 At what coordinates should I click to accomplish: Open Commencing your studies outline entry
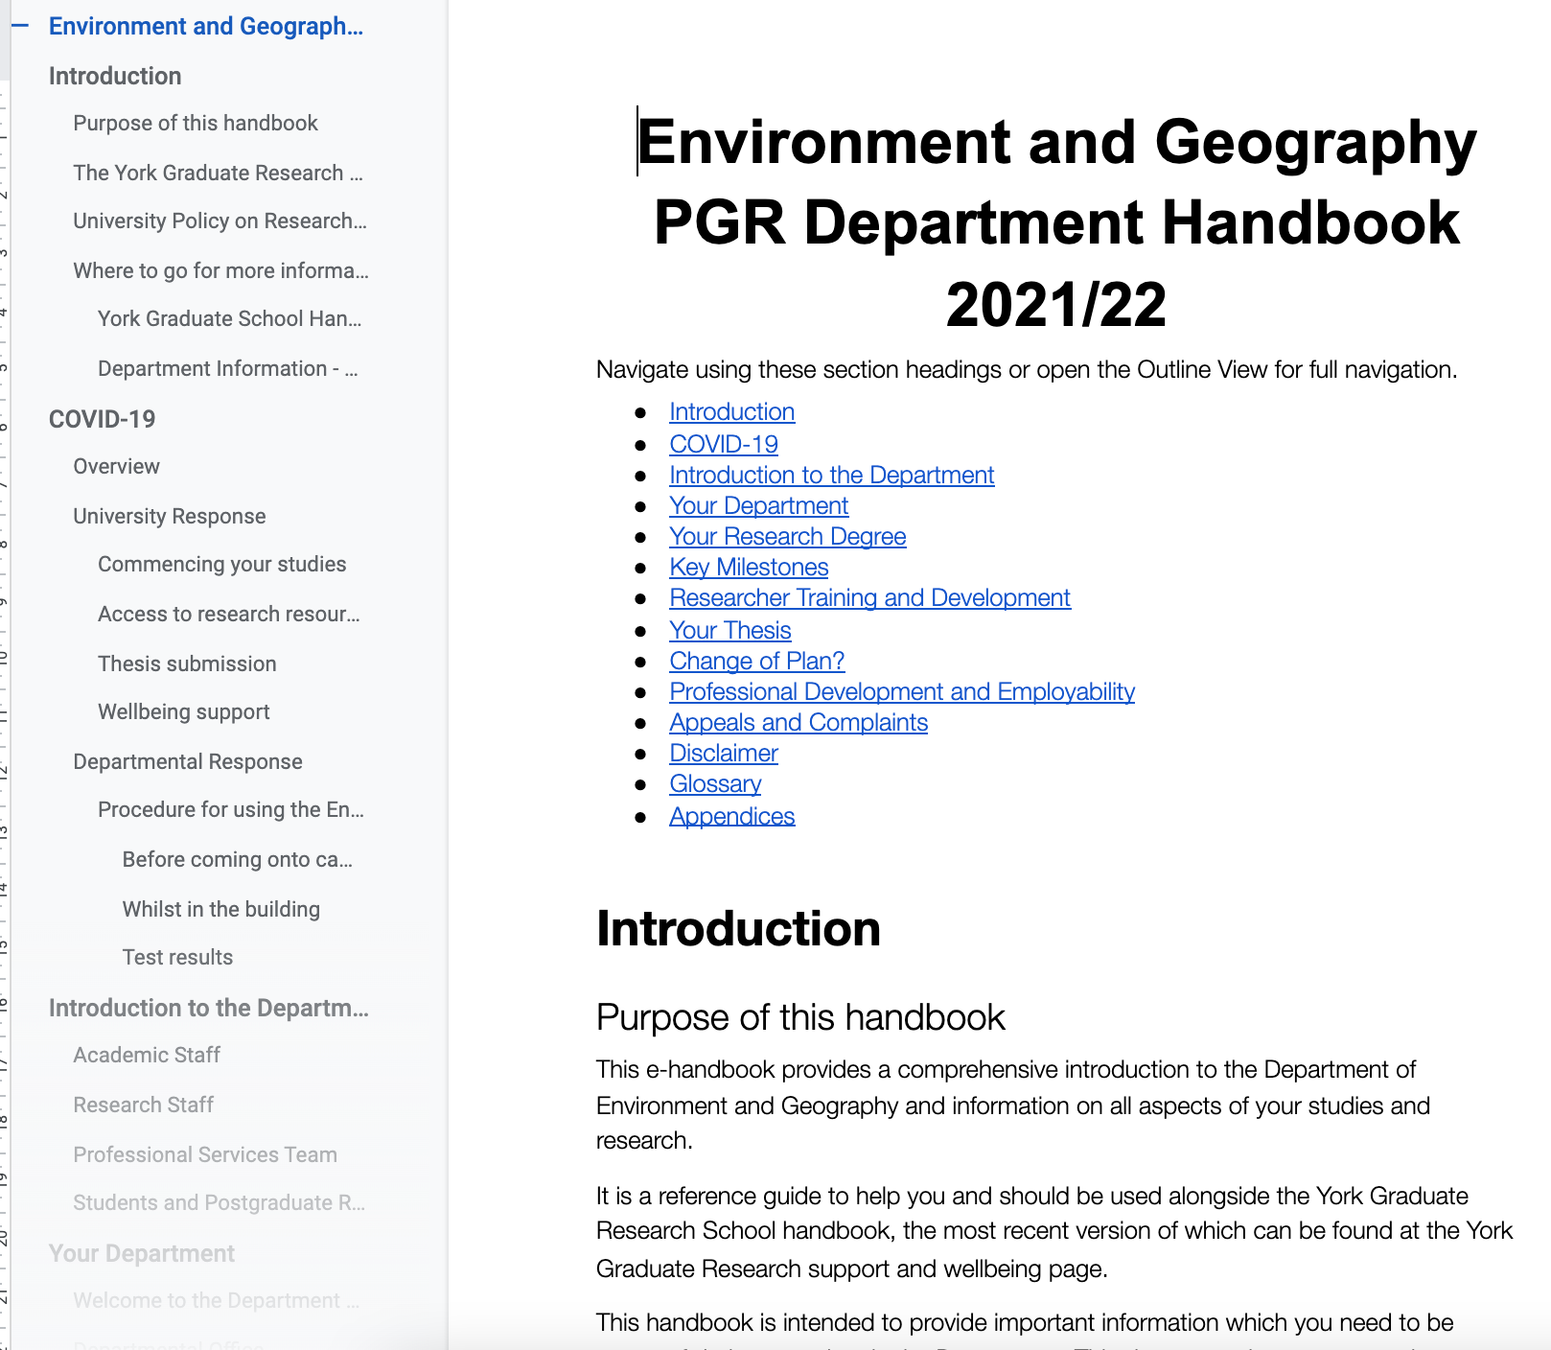click(x=222, y=565)
